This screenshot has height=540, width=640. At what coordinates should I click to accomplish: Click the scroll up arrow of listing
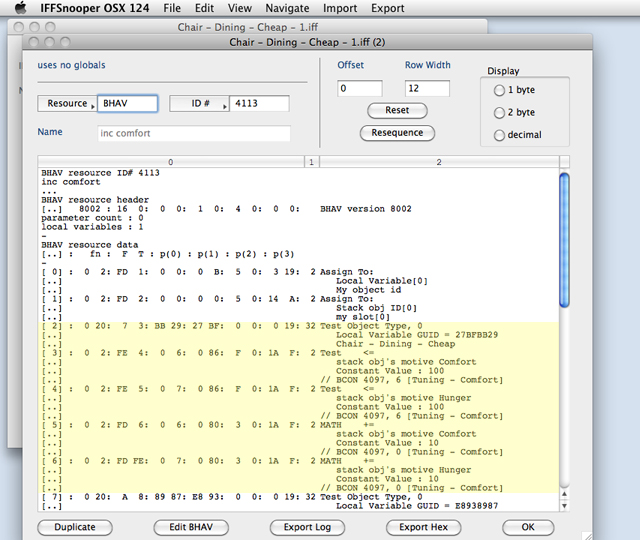(x=564, y=494)
